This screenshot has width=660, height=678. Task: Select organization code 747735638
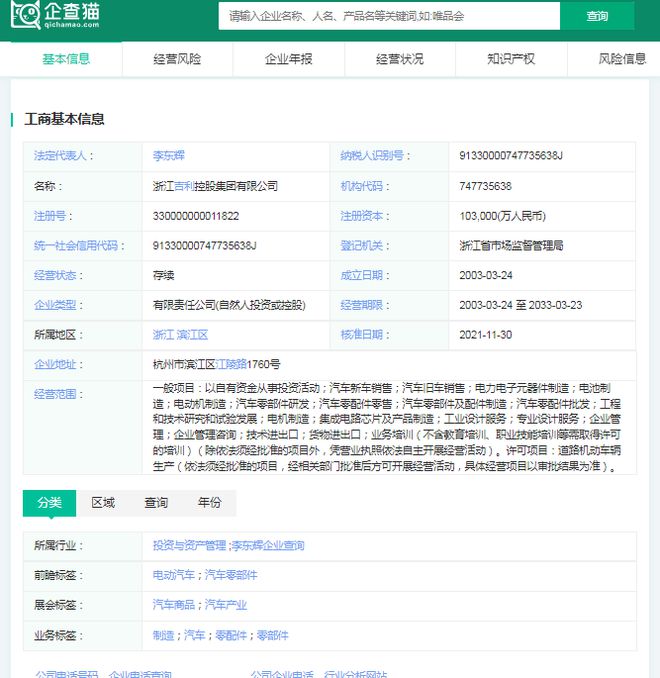[x=485, y=186]
